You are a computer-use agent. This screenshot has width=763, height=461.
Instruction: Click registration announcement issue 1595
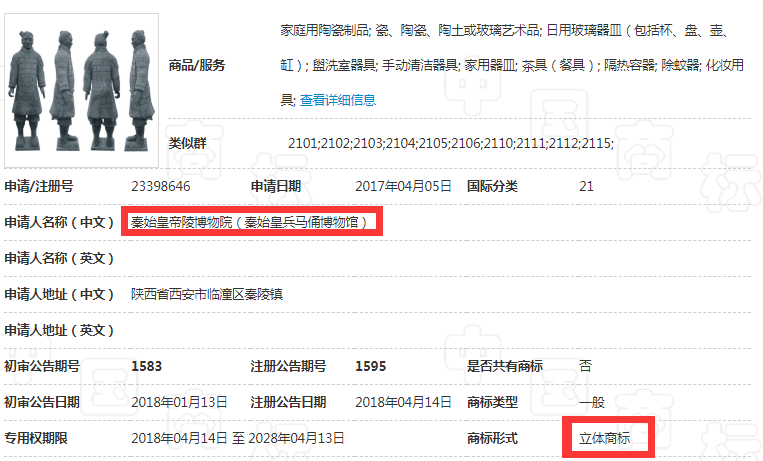click(x=370, y=367)
